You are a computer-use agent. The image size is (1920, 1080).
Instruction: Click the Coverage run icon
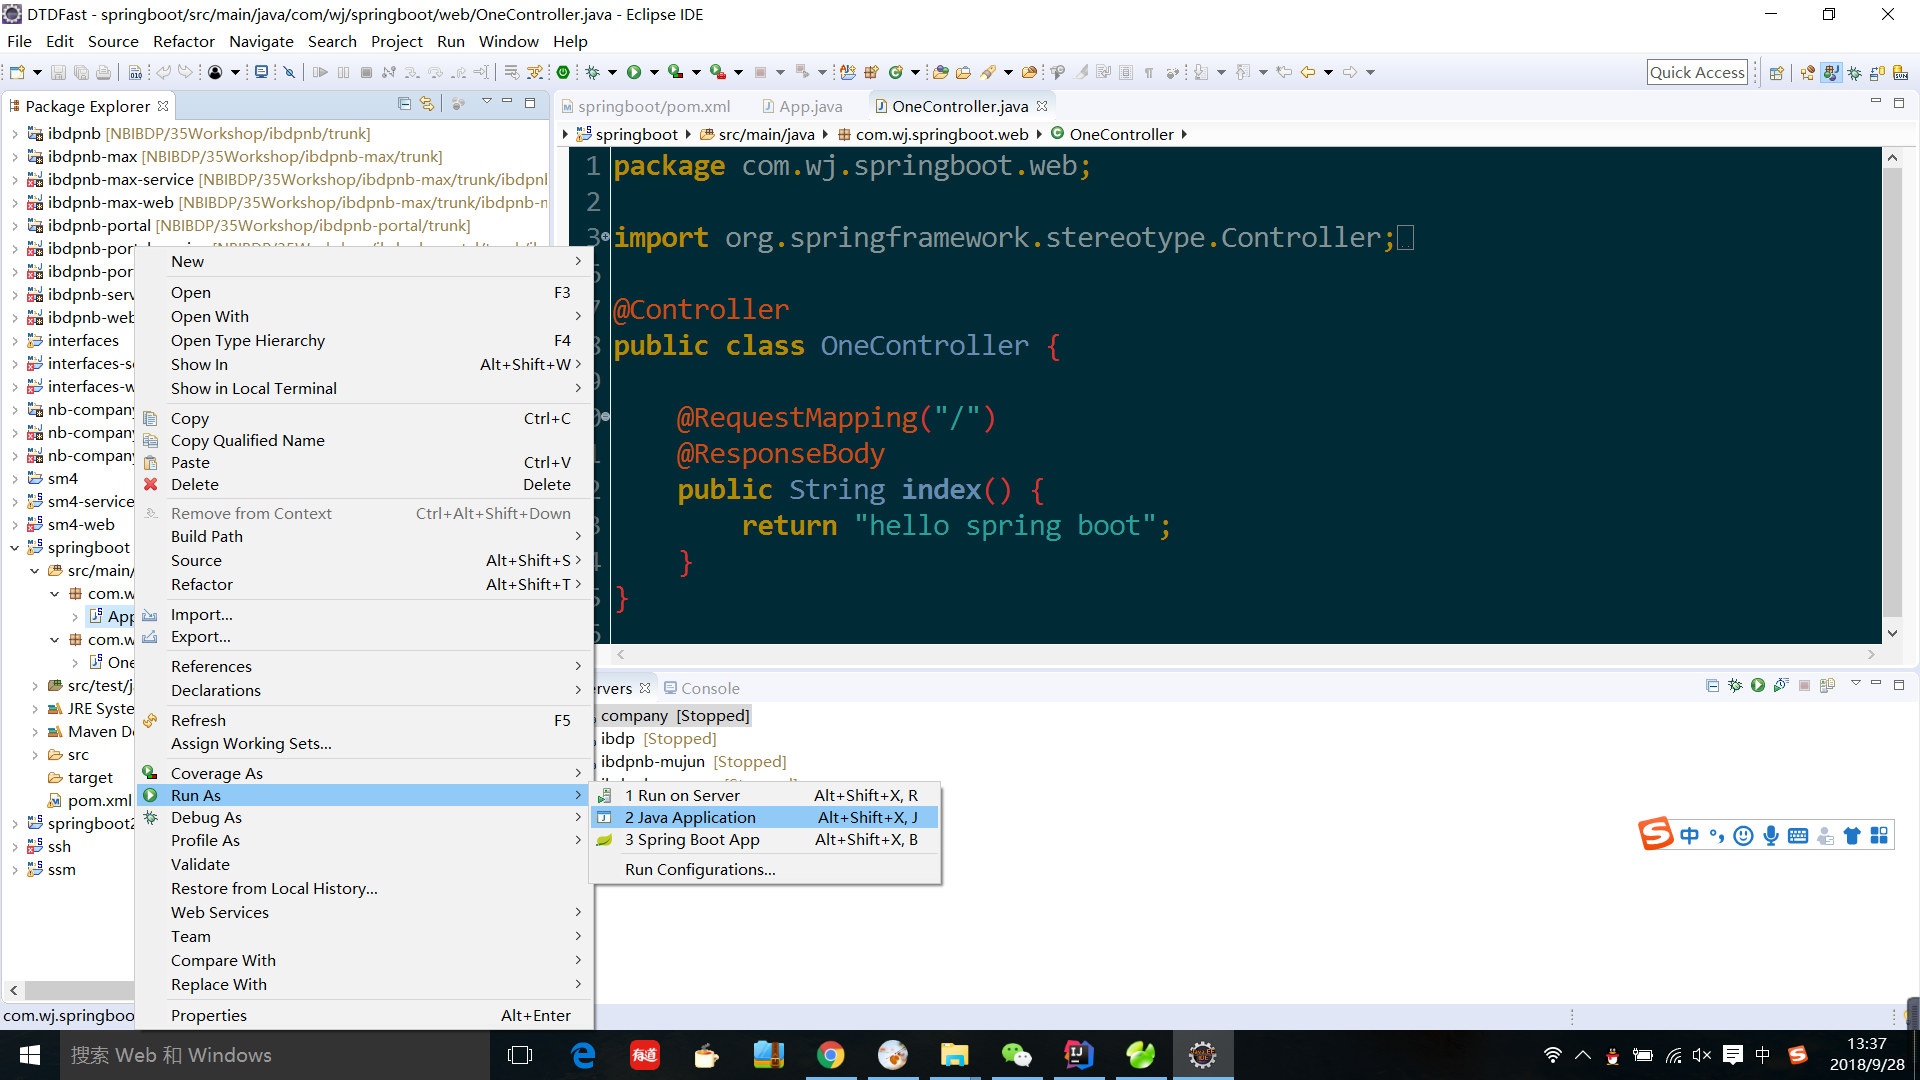(676, 72)
